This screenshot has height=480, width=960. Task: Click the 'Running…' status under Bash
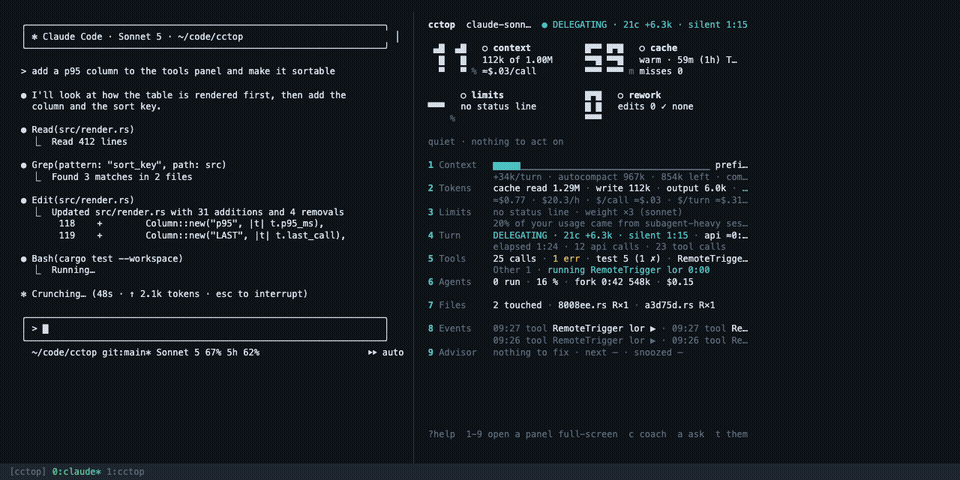73,271
